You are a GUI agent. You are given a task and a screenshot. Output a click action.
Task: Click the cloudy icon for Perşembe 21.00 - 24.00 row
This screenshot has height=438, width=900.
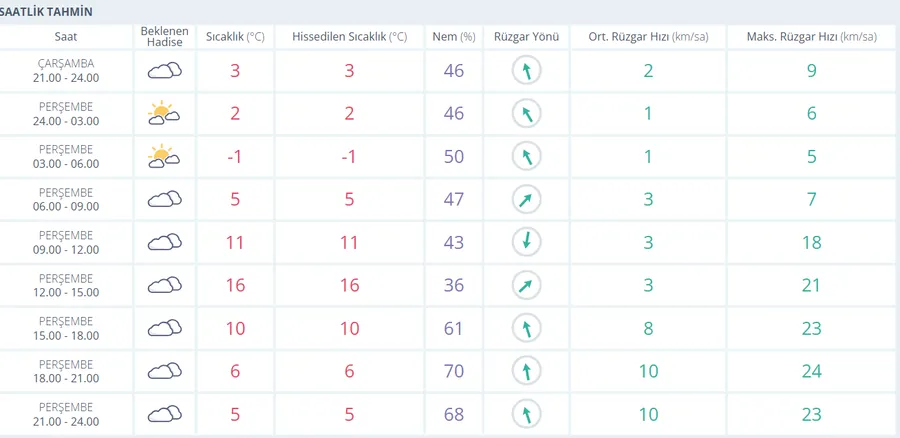pos(165,414)
